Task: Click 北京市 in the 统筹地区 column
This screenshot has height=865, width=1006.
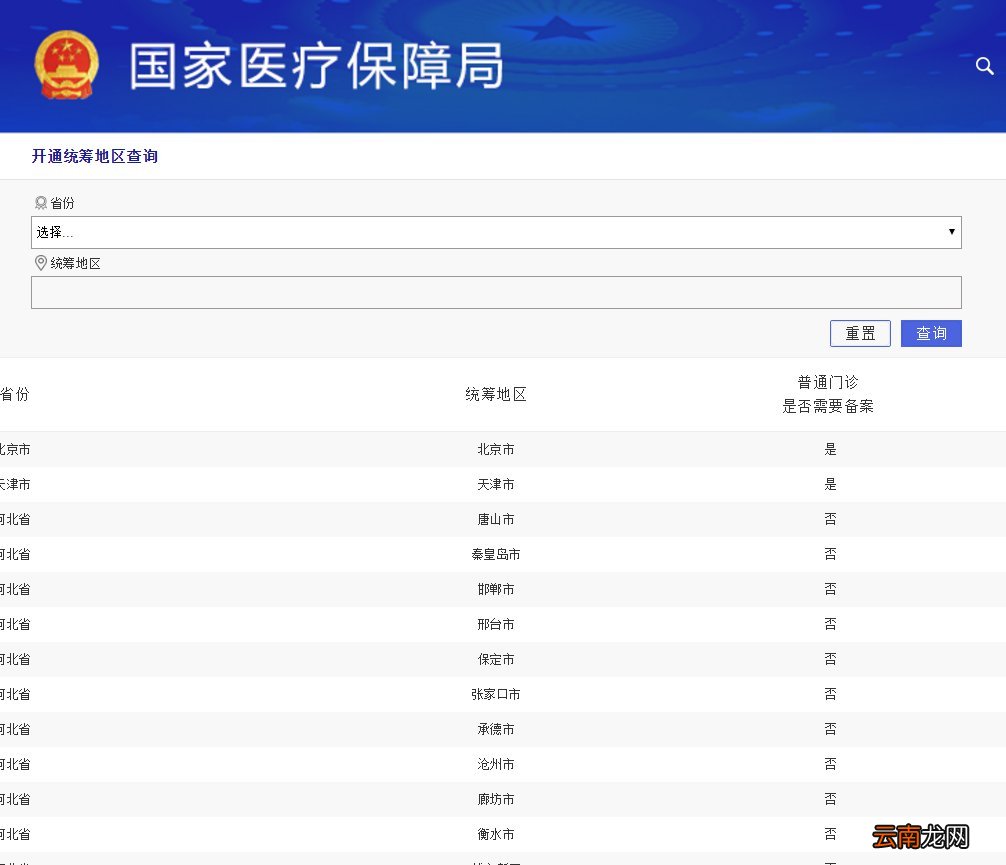Action: coord(496,449)
